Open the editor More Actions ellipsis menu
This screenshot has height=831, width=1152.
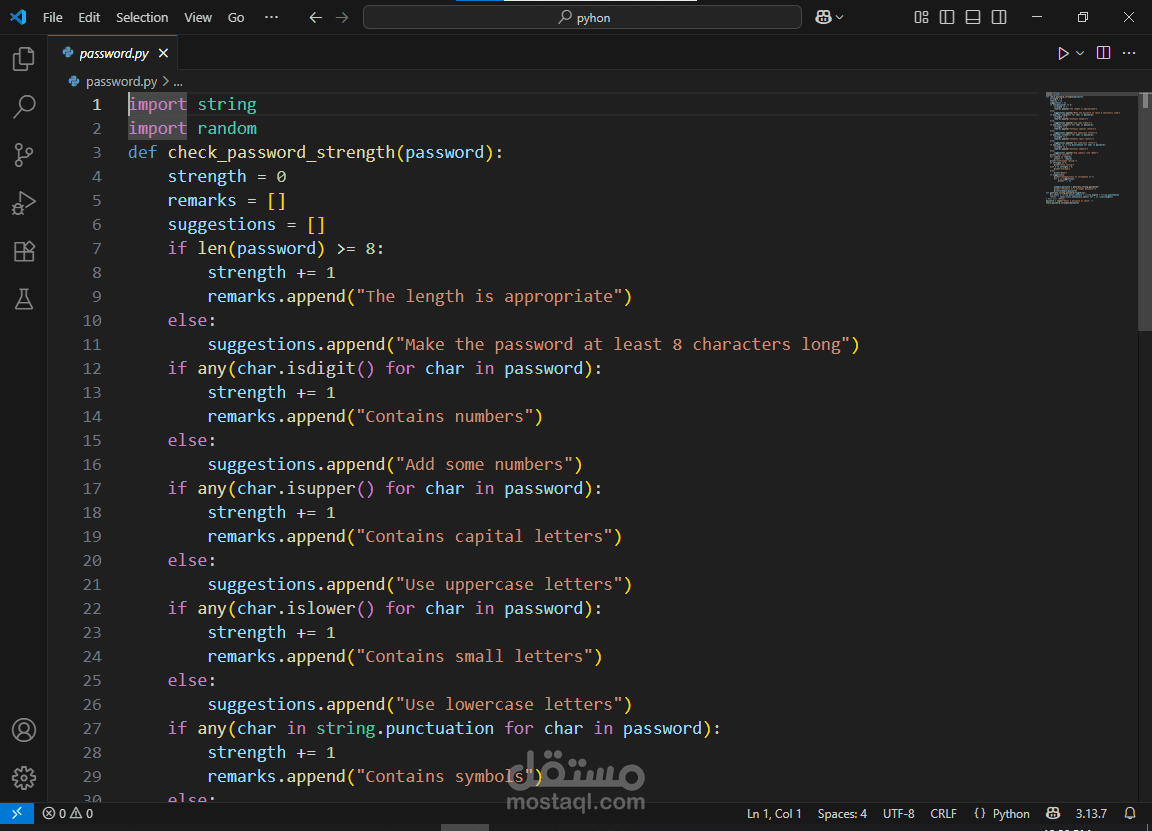[x=1129, y=53]
